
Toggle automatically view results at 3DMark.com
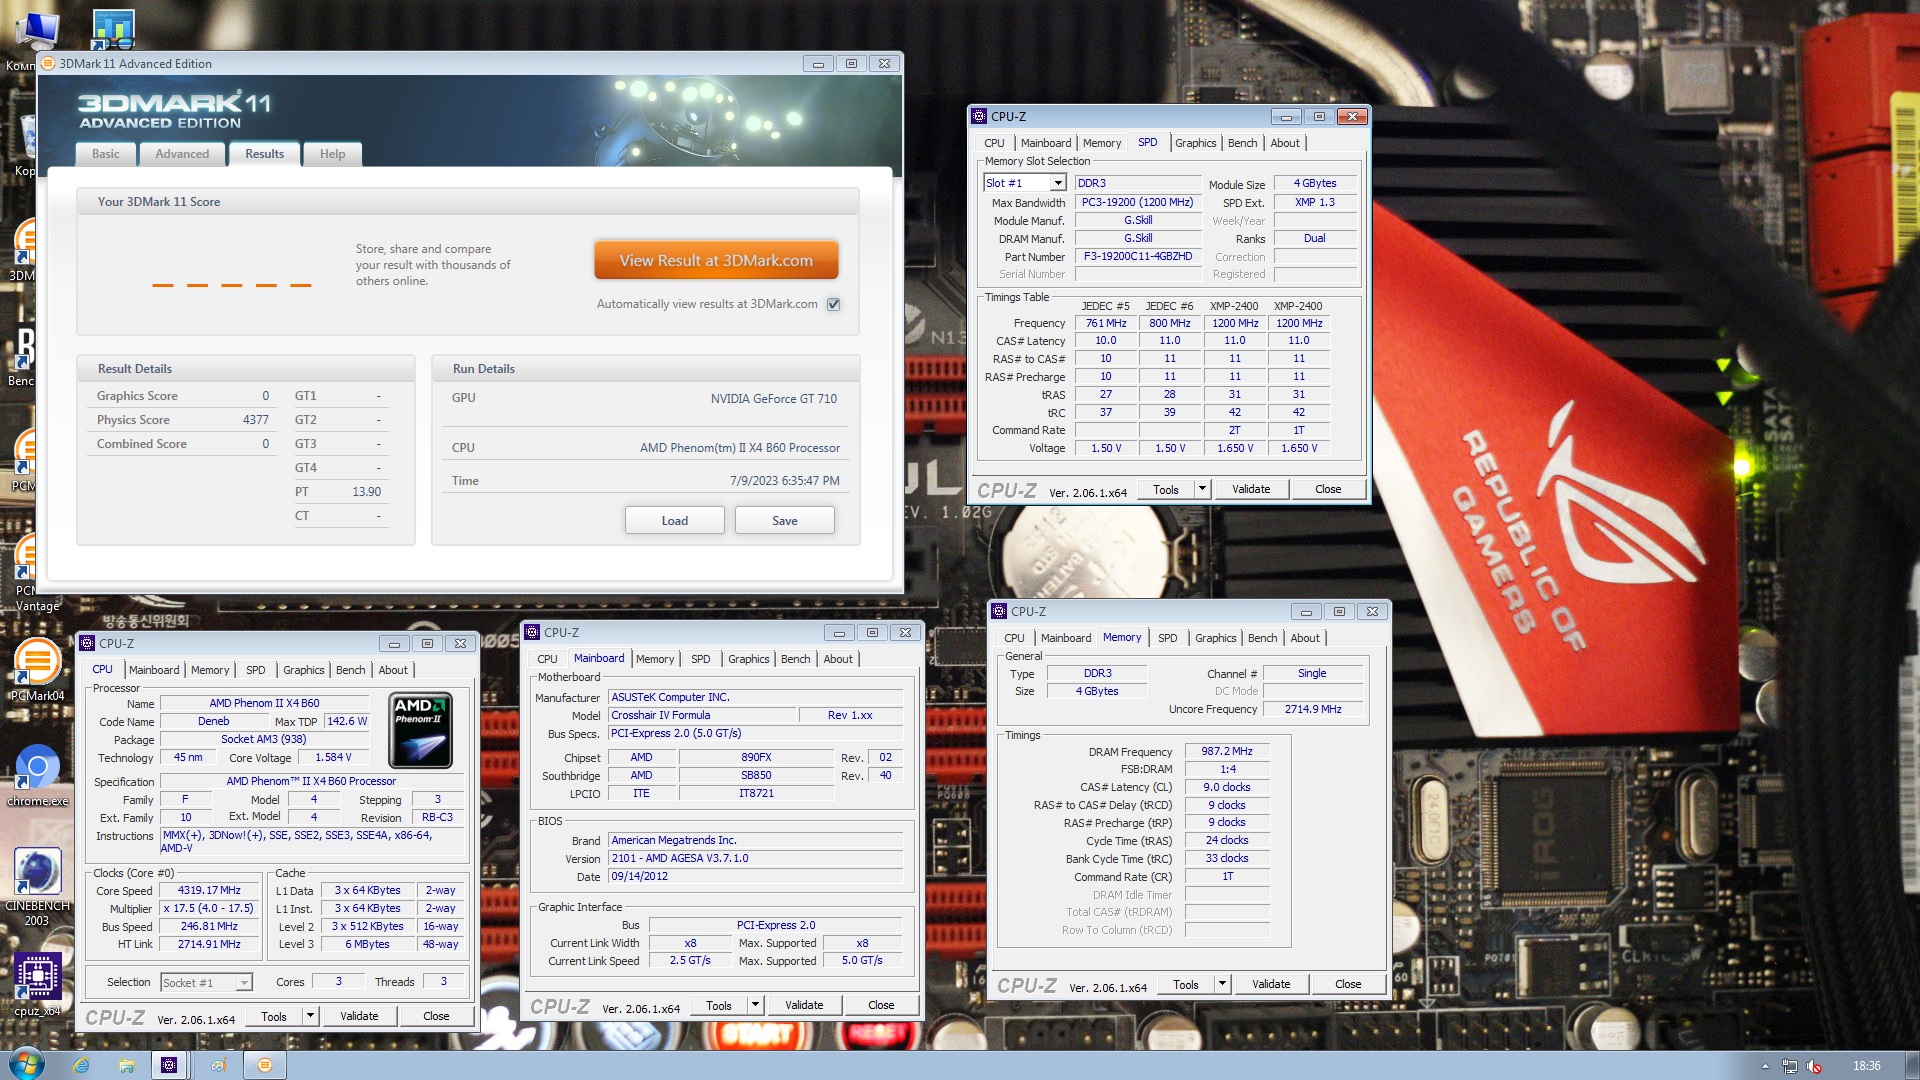833,304
